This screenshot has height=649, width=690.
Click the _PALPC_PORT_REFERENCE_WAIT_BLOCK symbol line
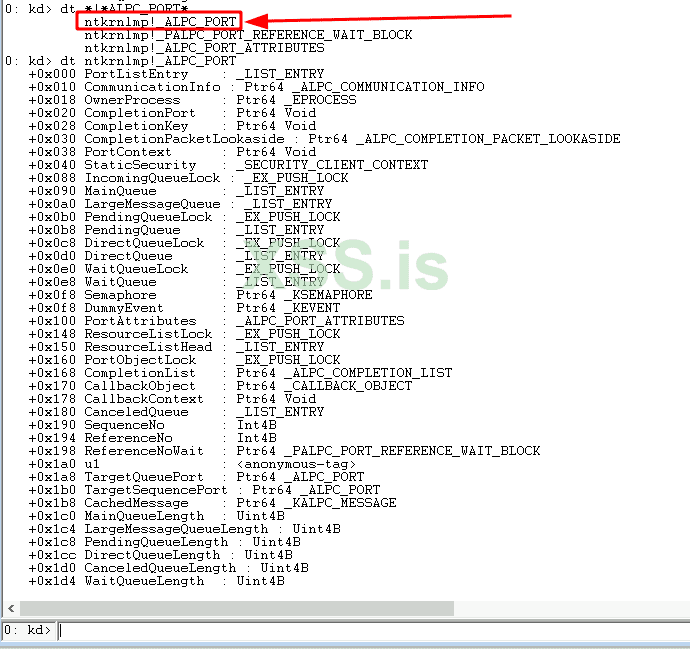pos(248,35)
